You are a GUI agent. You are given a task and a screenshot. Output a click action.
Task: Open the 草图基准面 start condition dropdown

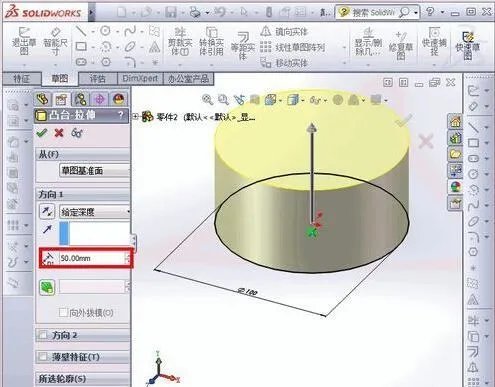tap(94, 171)
